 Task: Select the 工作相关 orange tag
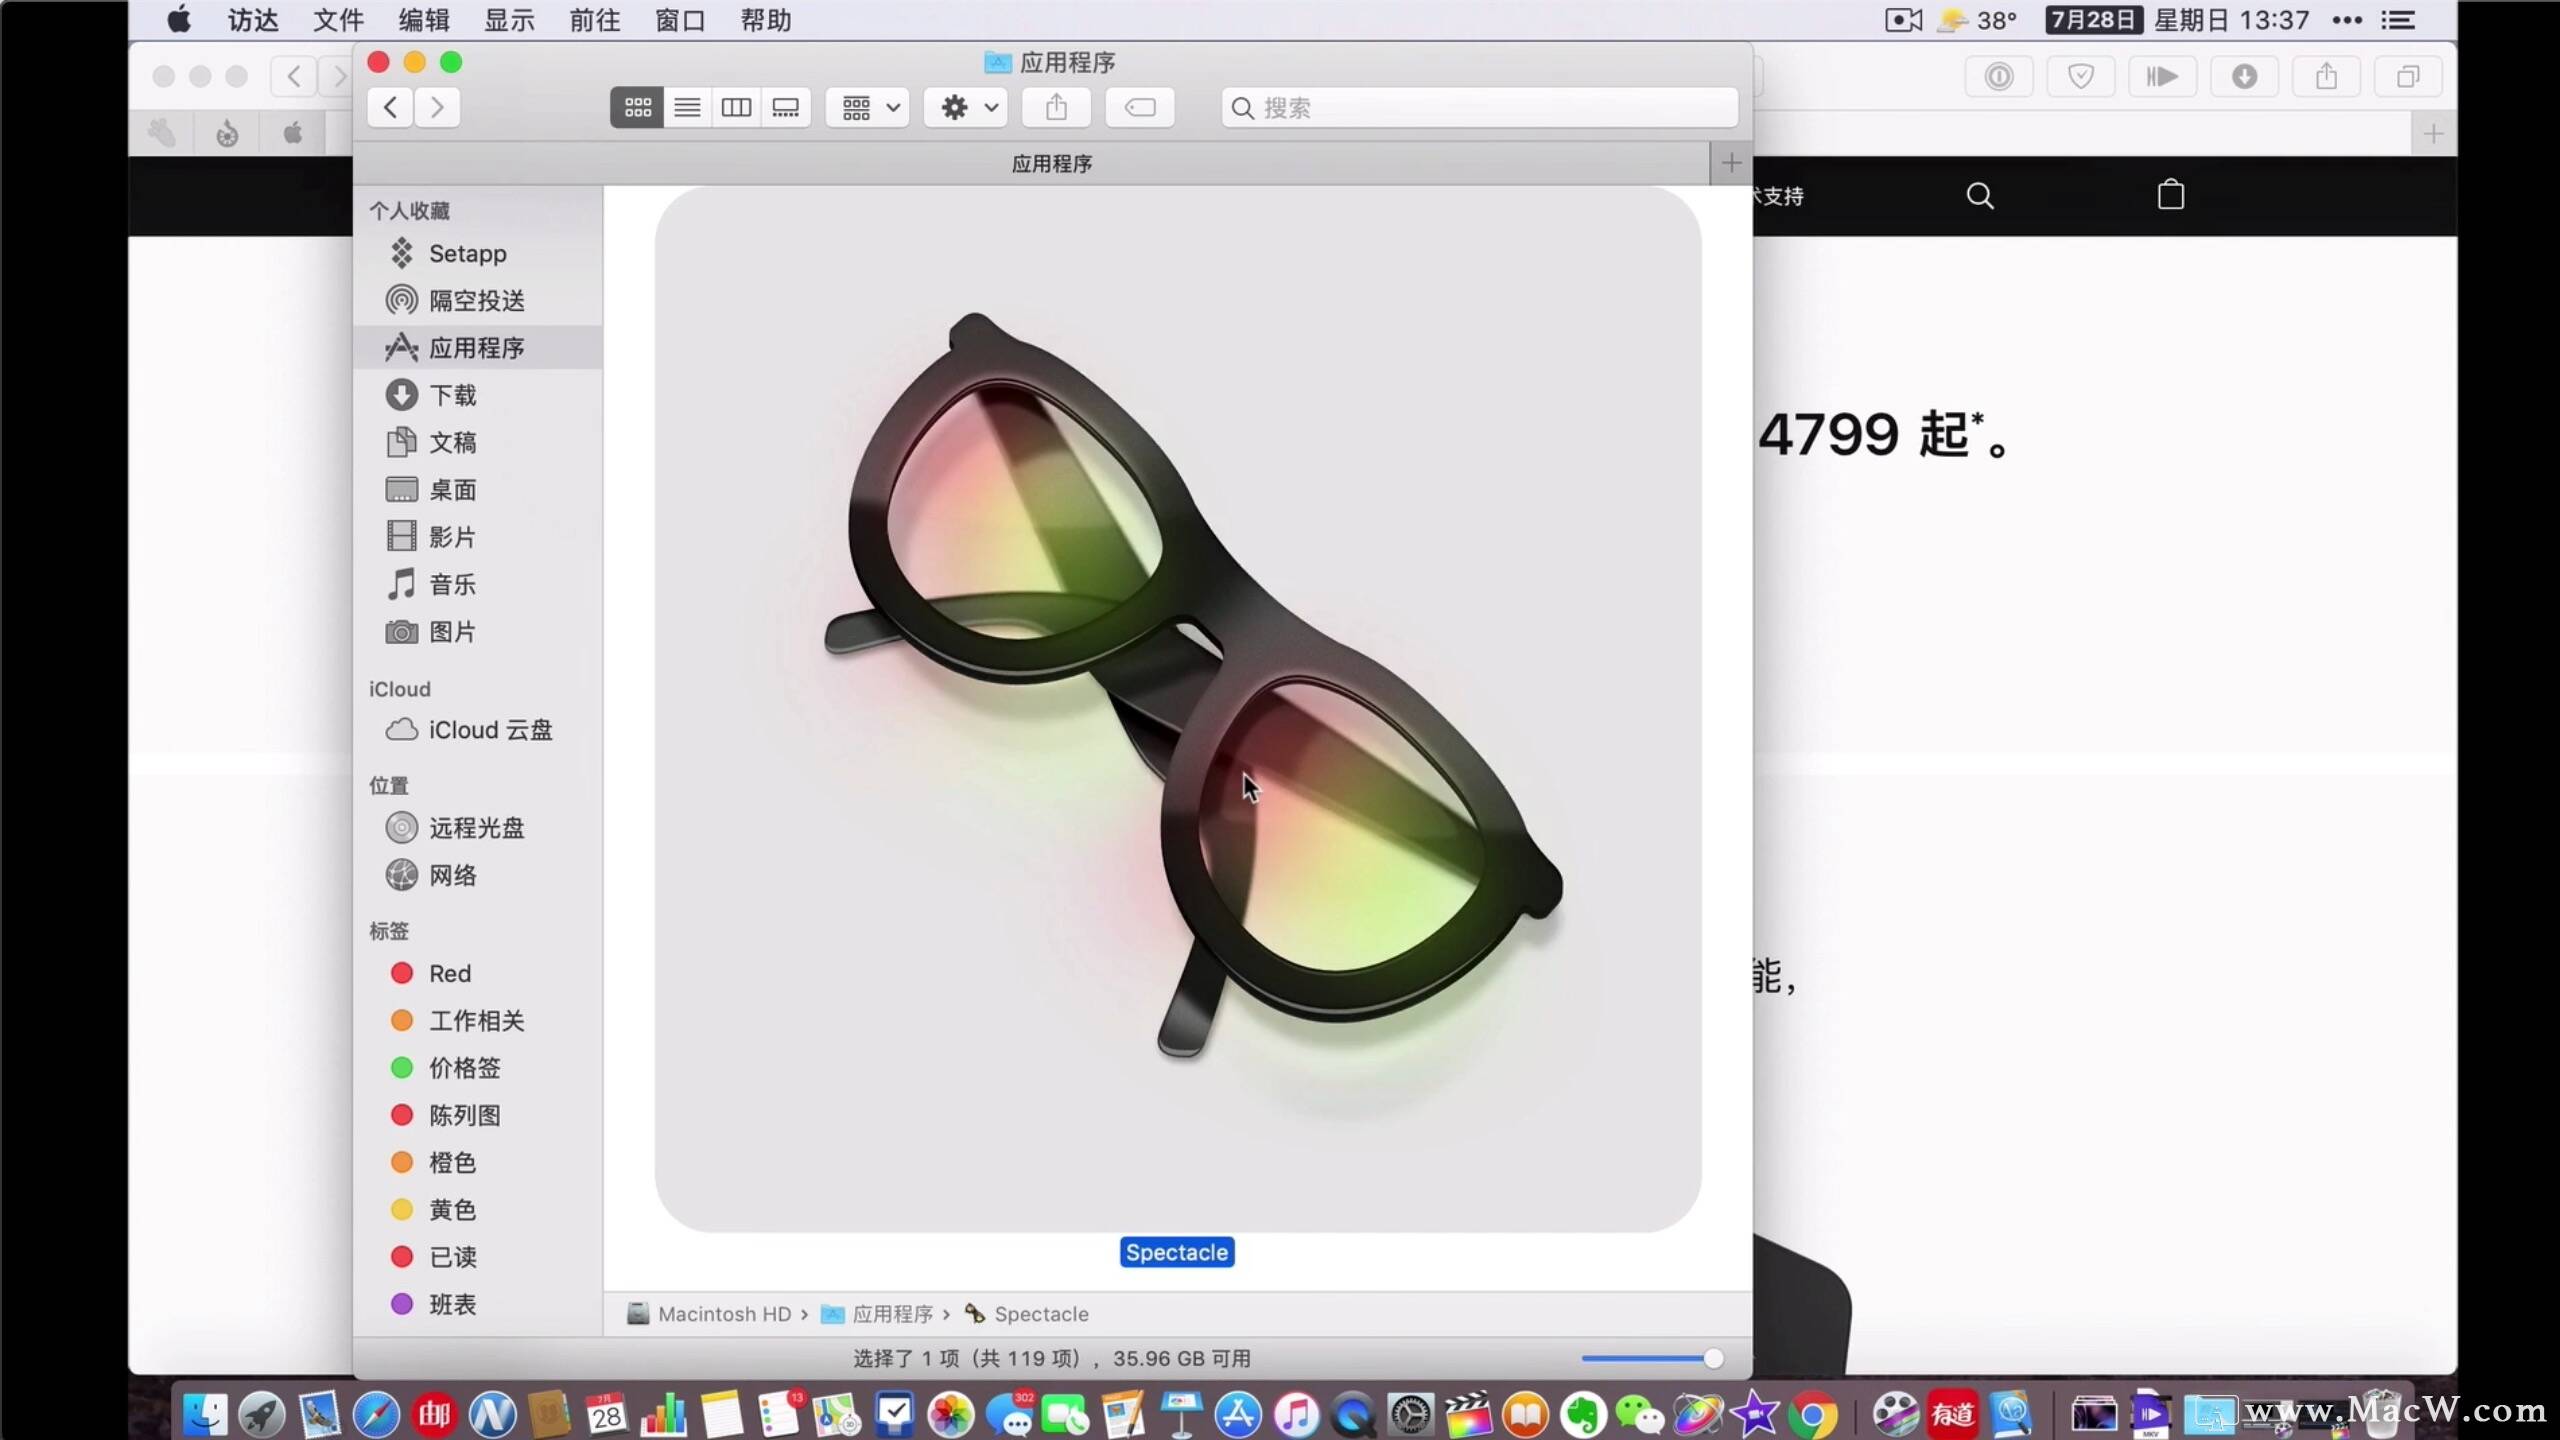(478, 1020)
